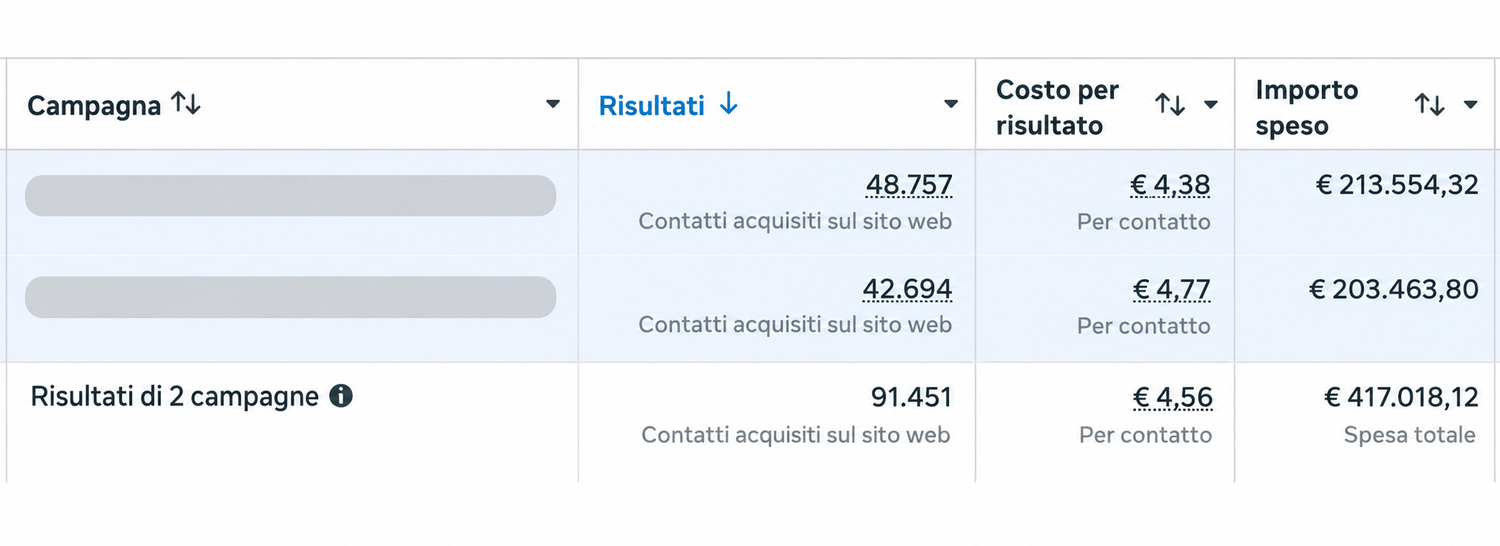This screenshot has width=1500, height=546.
Task: Sort by the Campagna column arrows
Action: tap(186, 104)
